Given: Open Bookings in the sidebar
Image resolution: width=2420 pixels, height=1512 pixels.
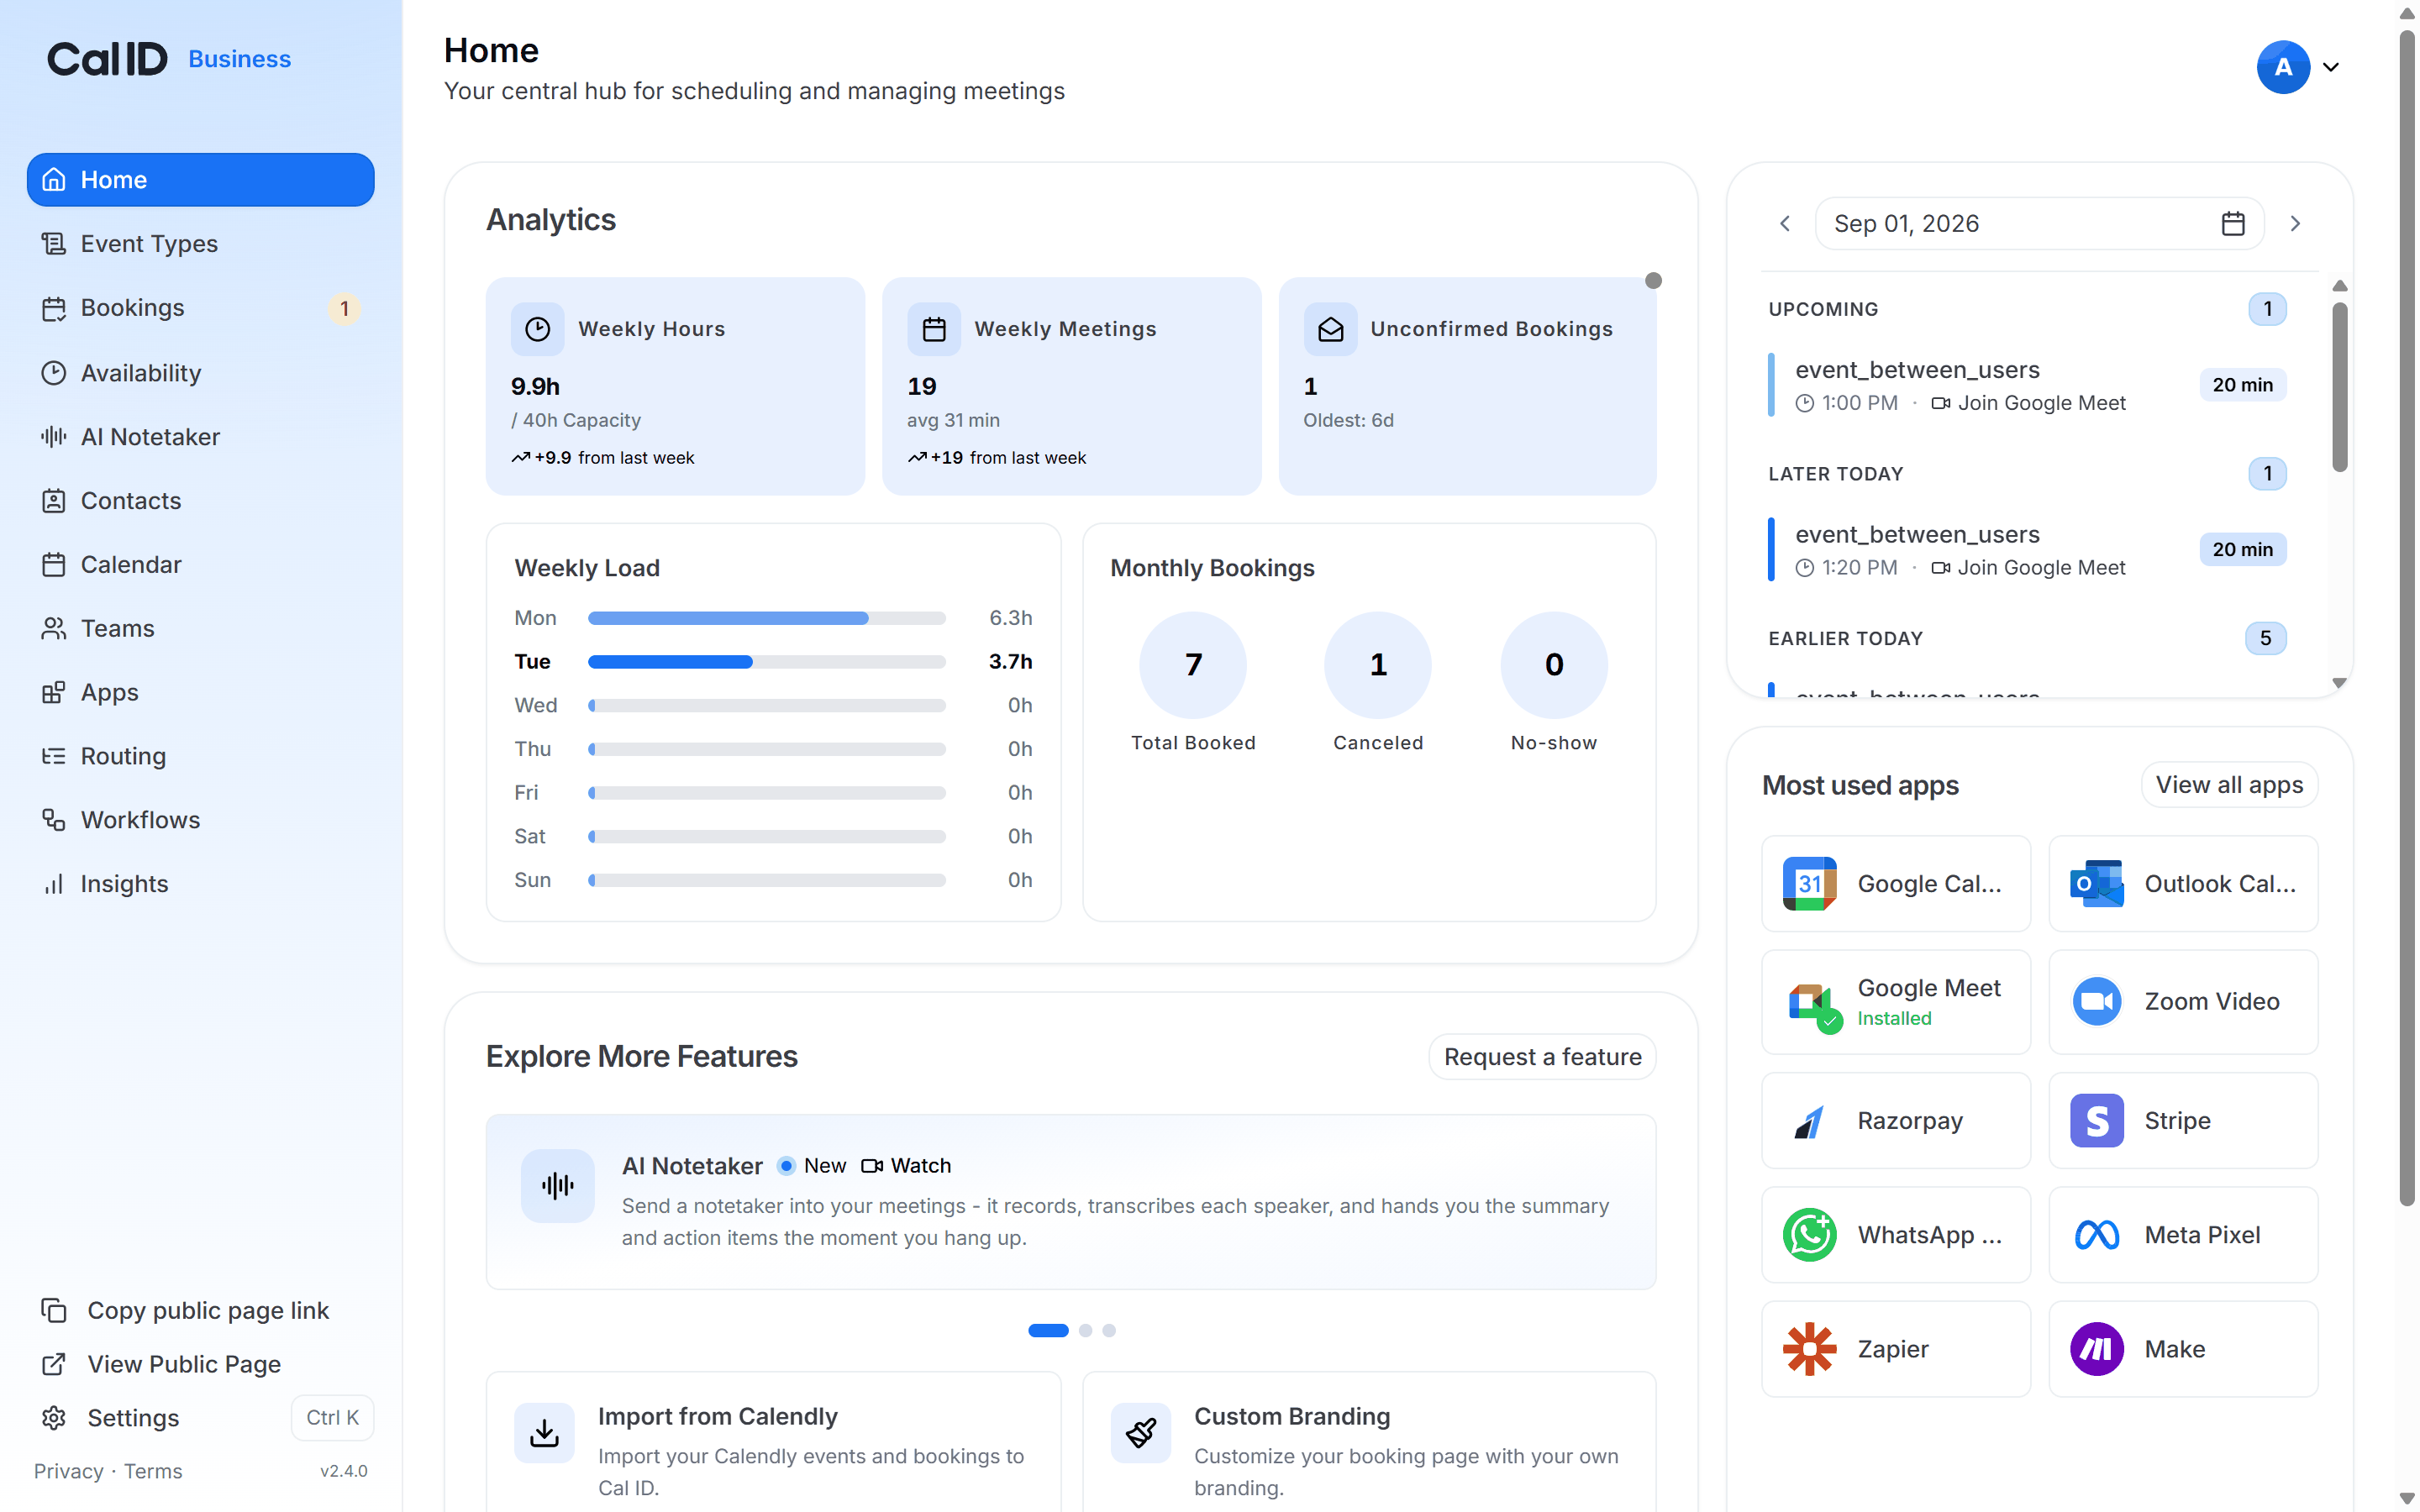Looking at the screenshot, I should coord(200,308).
